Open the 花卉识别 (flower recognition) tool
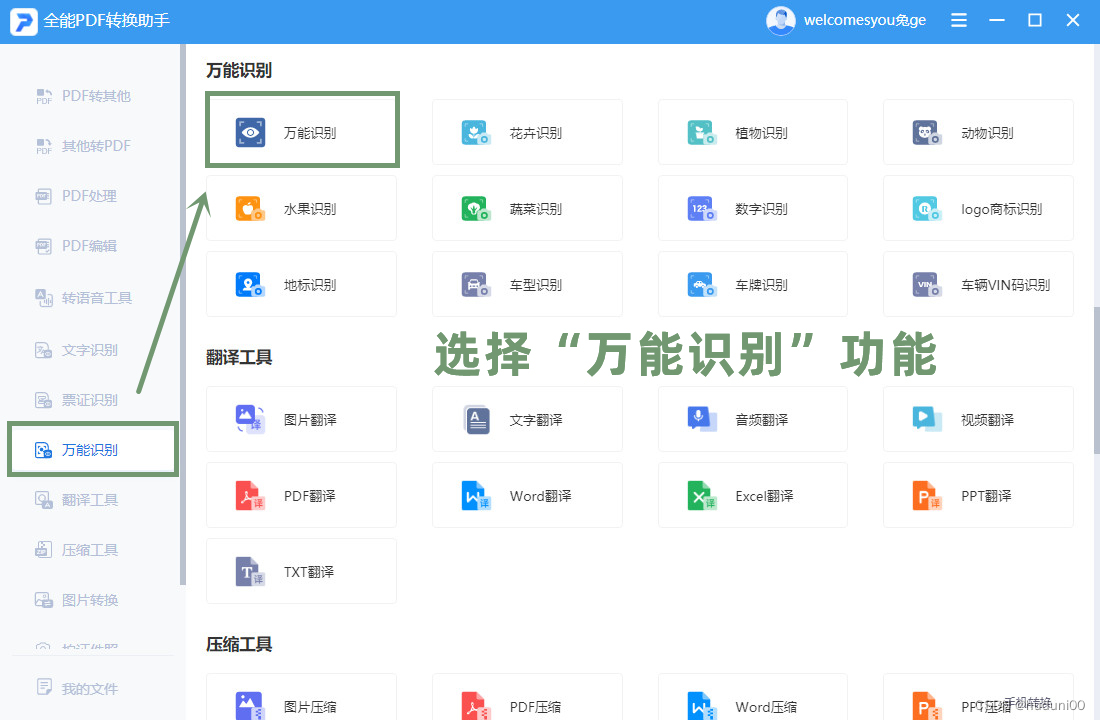 coord(527,131)
